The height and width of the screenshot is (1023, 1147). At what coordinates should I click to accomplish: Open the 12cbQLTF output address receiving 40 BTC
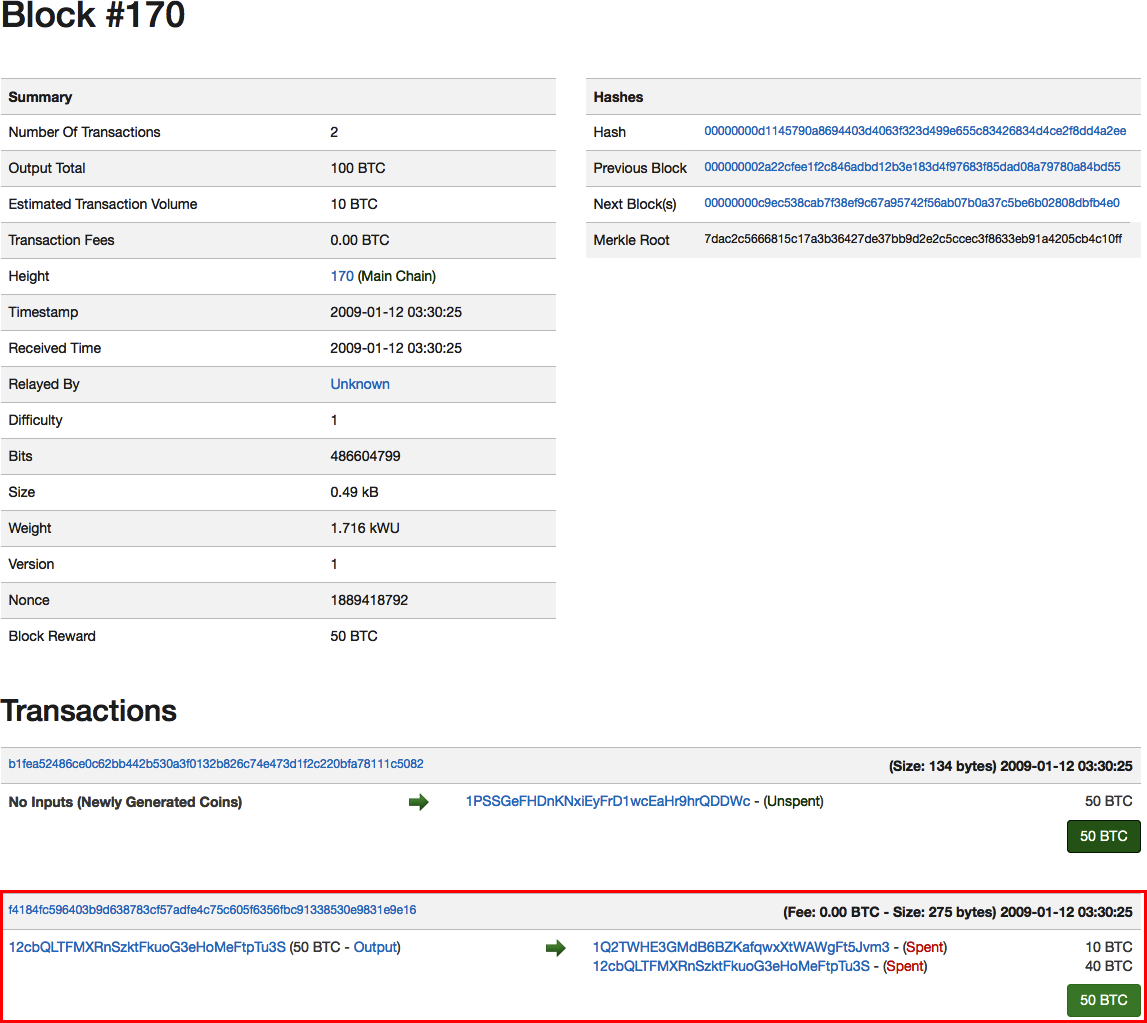point(730,967)
